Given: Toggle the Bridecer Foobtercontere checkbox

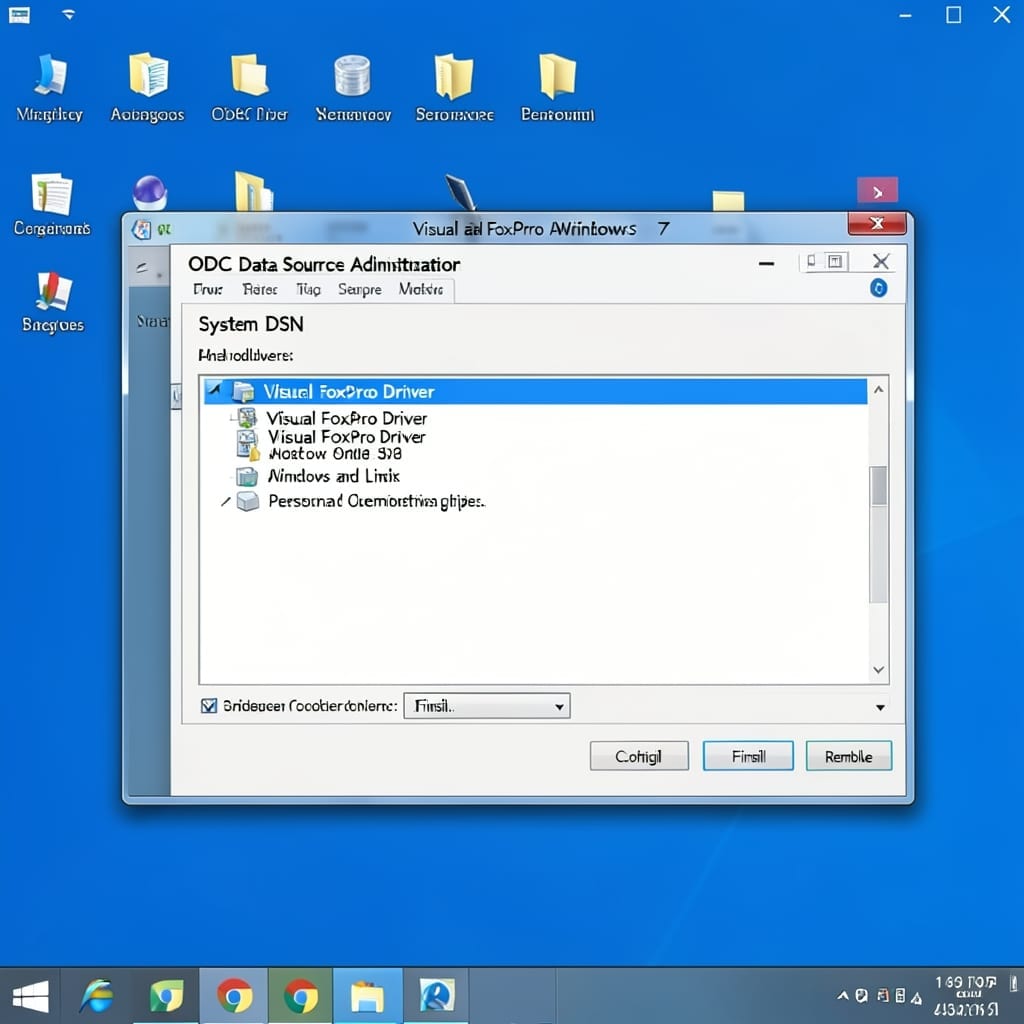Looking at the screenshot, I should pyautogui.click(x=209, y=706).
